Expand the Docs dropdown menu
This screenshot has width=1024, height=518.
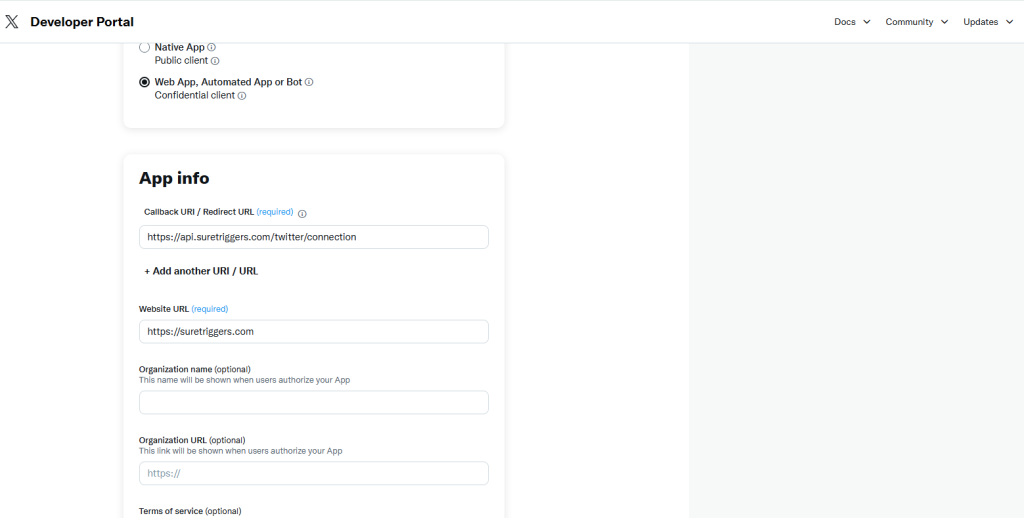click(x=851, y=22)
